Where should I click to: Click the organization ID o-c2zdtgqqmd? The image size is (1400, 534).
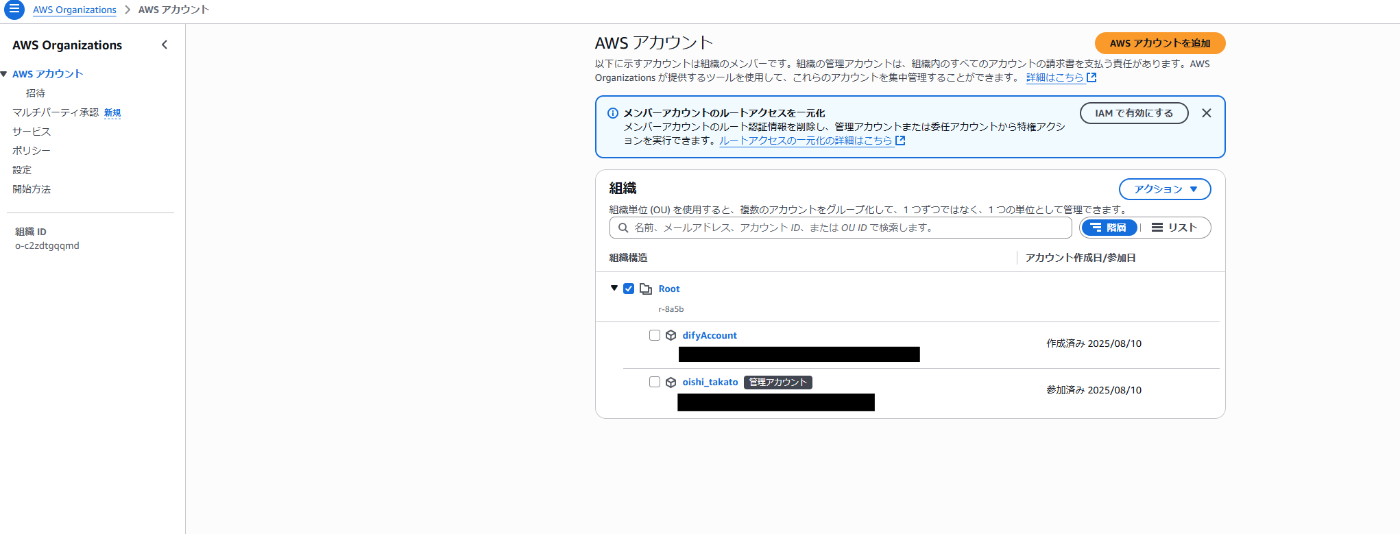(47, 245)
